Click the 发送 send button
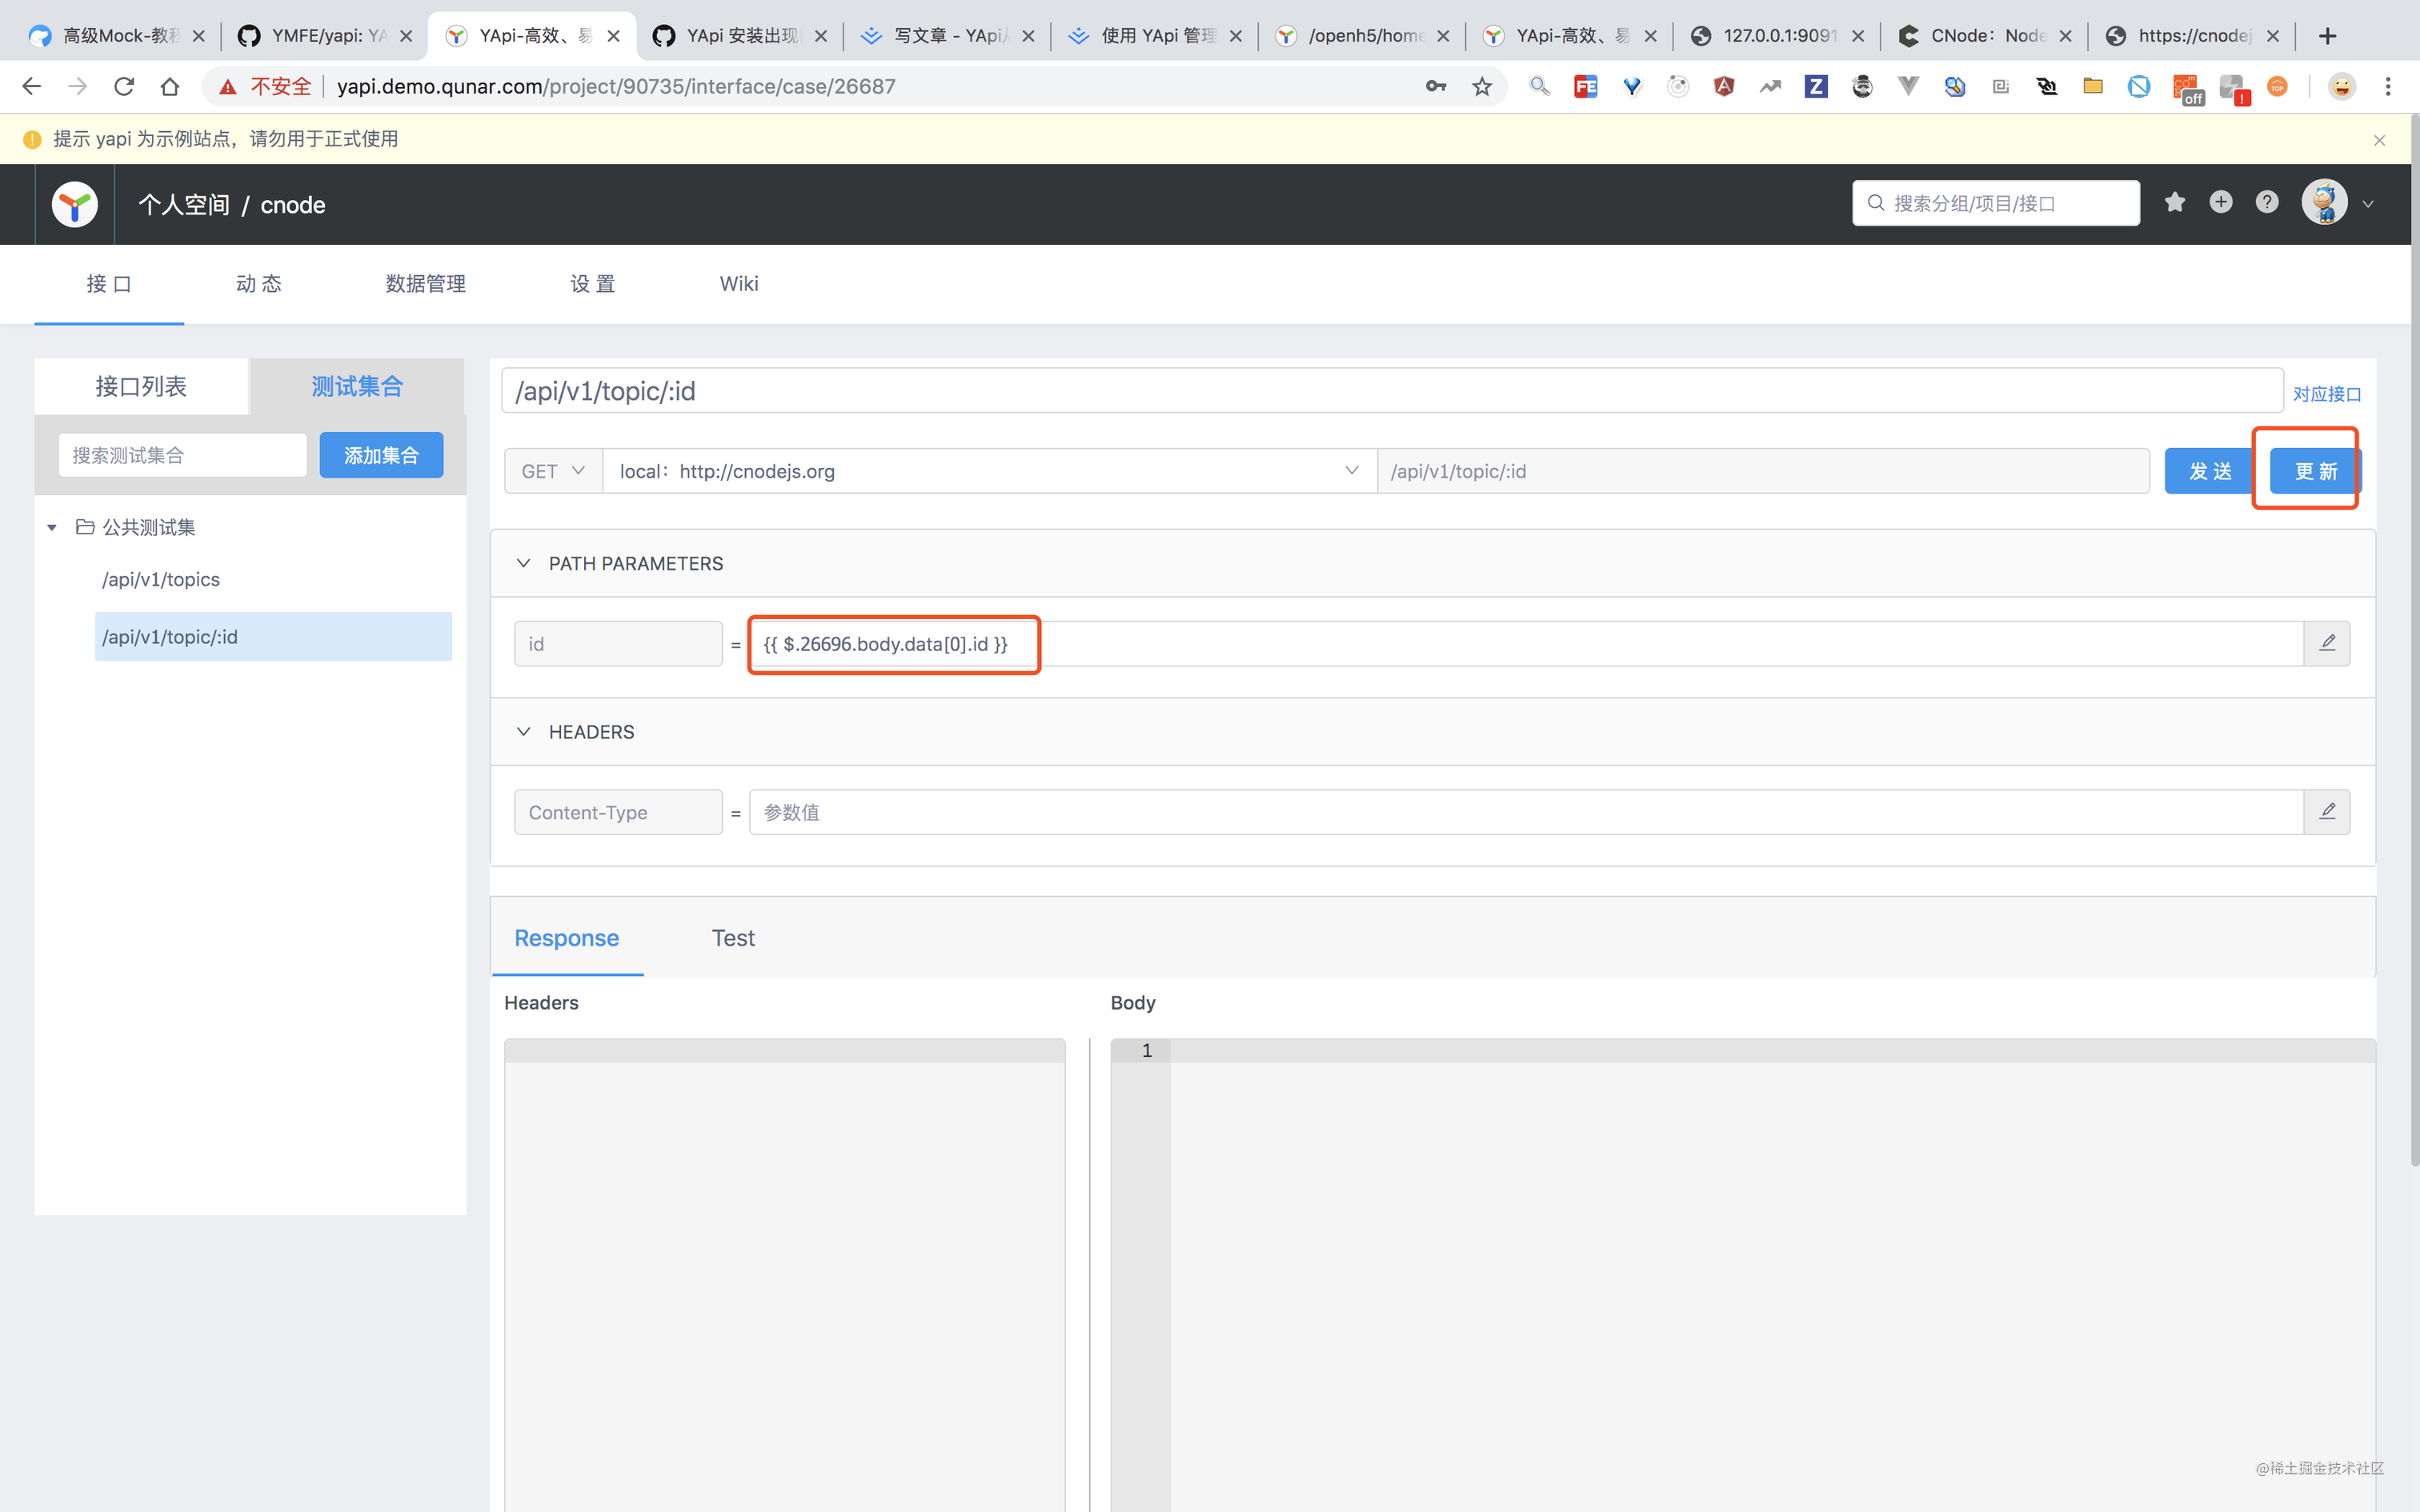 point(2210,471)
